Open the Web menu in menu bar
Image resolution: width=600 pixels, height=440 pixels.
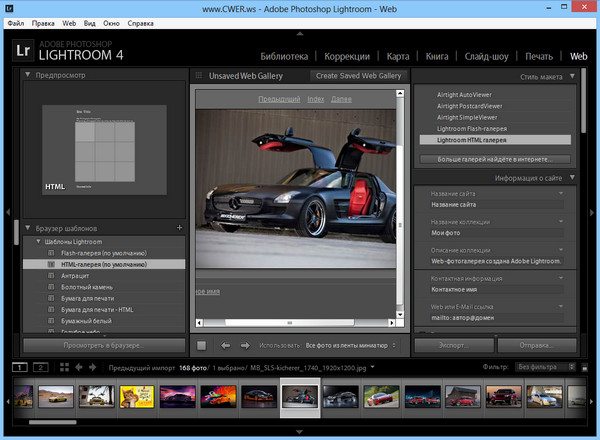coord(69,23)
